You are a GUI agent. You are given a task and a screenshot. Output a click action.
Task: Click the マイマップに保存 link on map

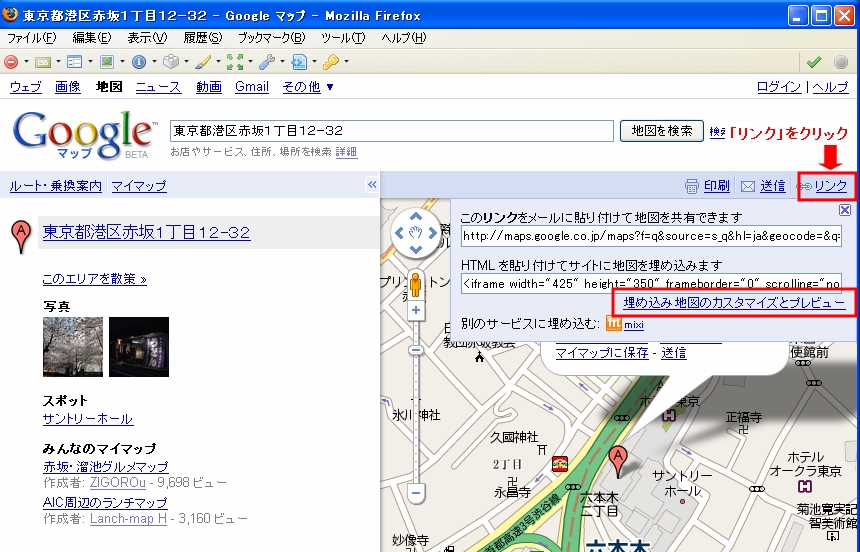(602, 353)
